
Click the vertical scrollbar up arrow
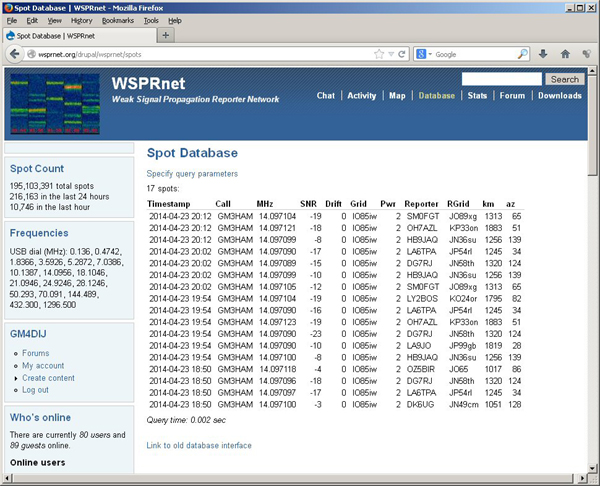(592, 71)
